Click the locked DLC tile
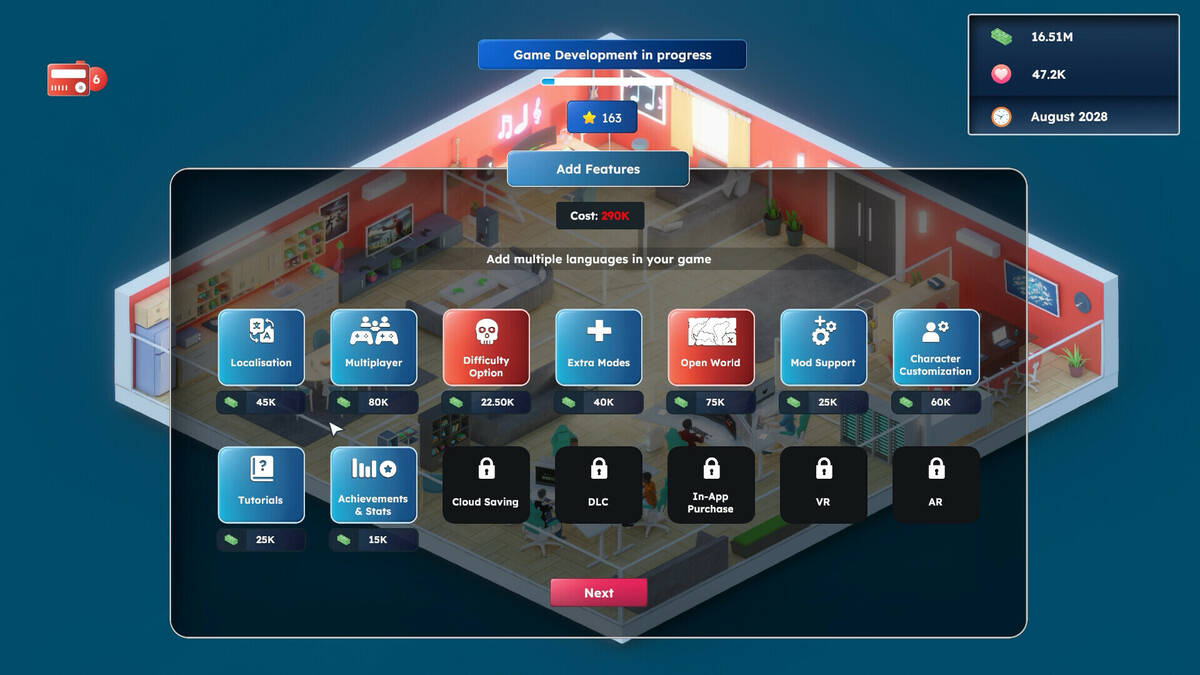Image resolution: width=1200 pixels, height=675 pixels. tap(598, 485)
